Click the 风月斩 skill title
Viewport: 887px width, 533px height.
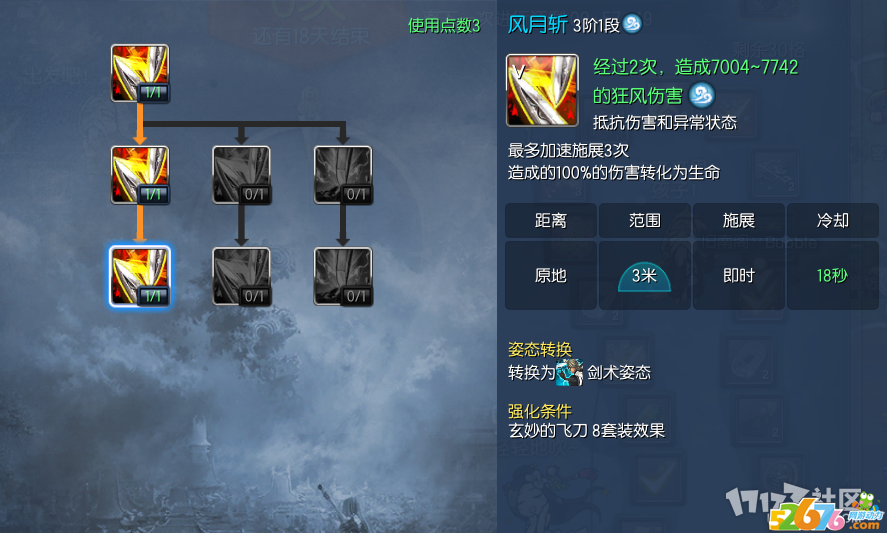[x=537, y=24]
